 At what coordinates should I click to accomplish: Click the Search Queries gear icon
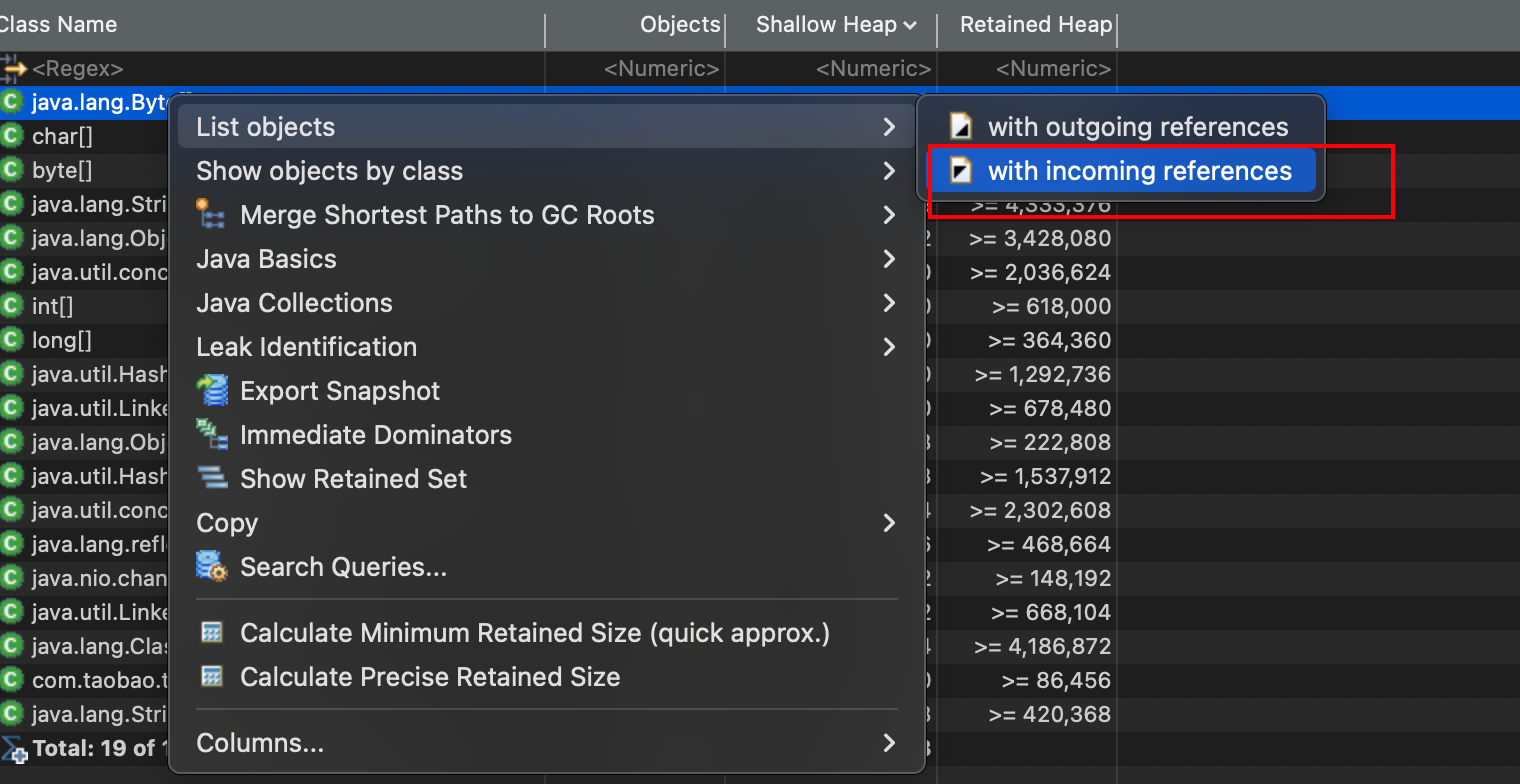[x=211, y=567]
